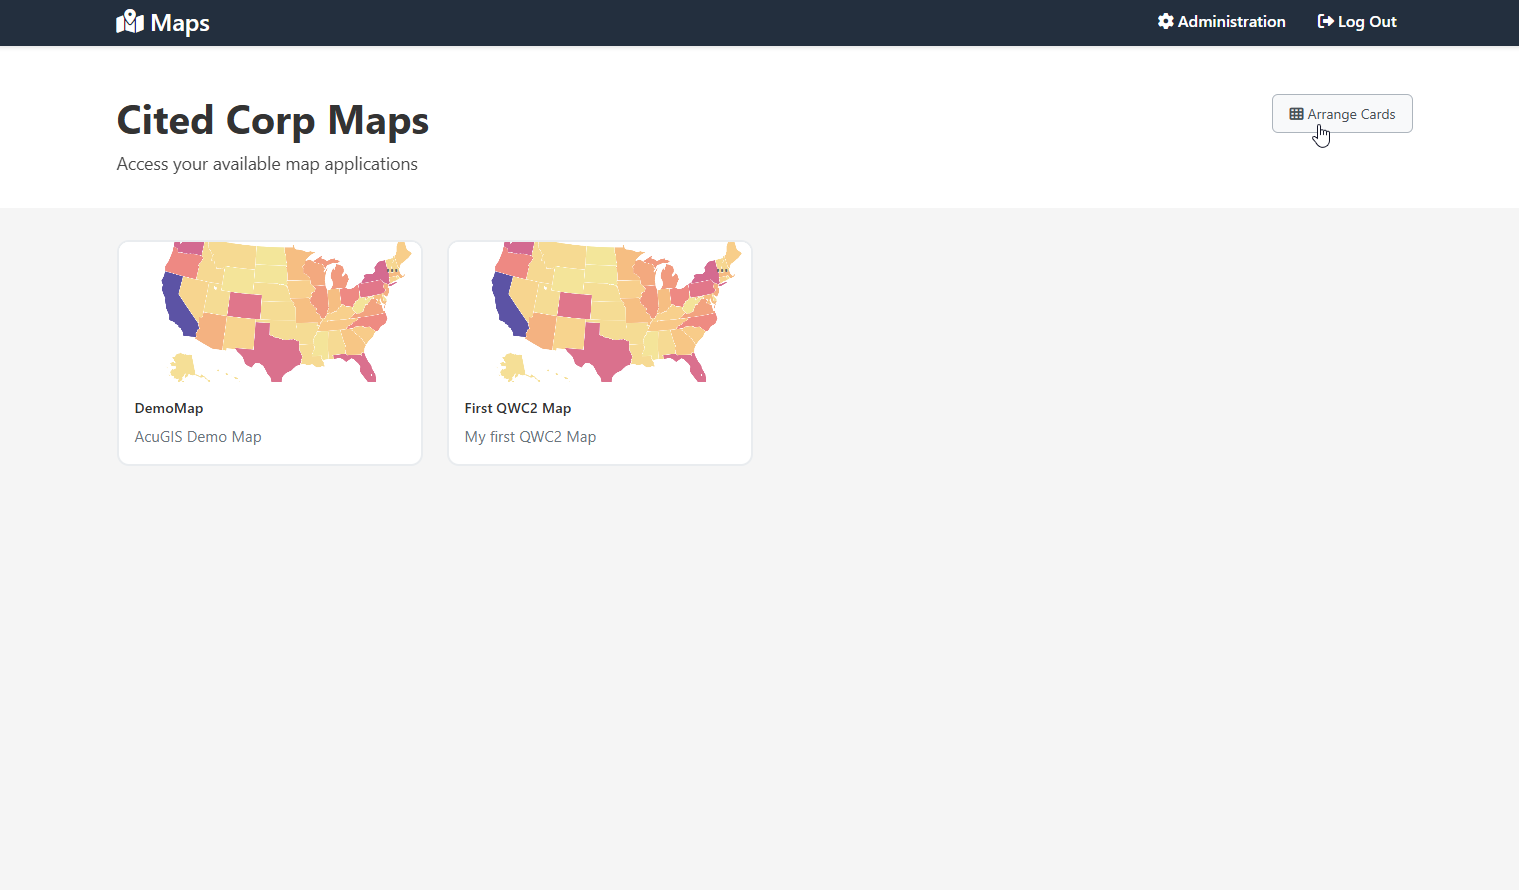
Task: Click the Cited Corp Maps heading
Action: click(273, 120)
